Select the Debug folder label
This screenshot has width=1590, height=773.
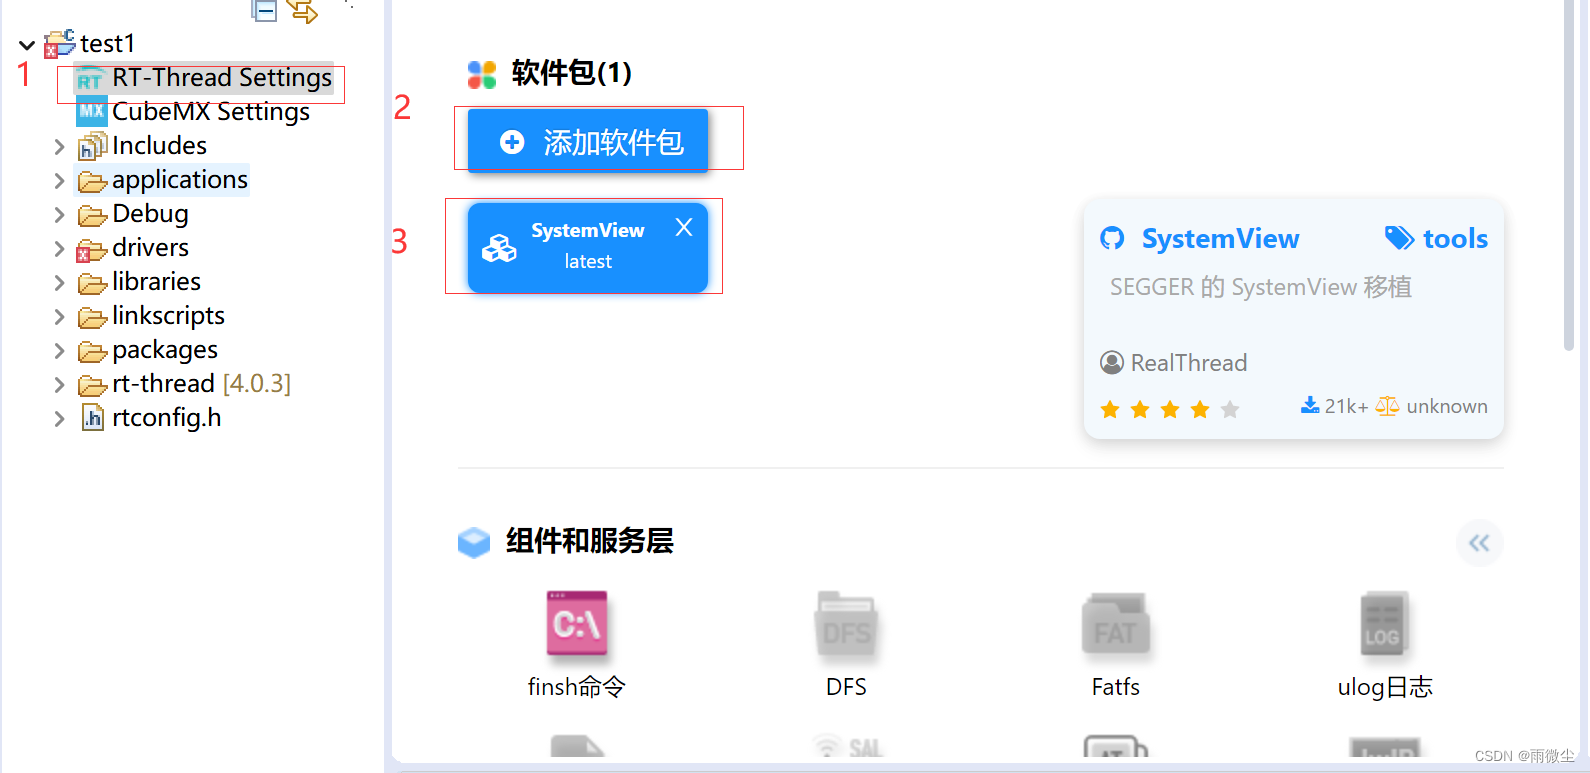150,214
